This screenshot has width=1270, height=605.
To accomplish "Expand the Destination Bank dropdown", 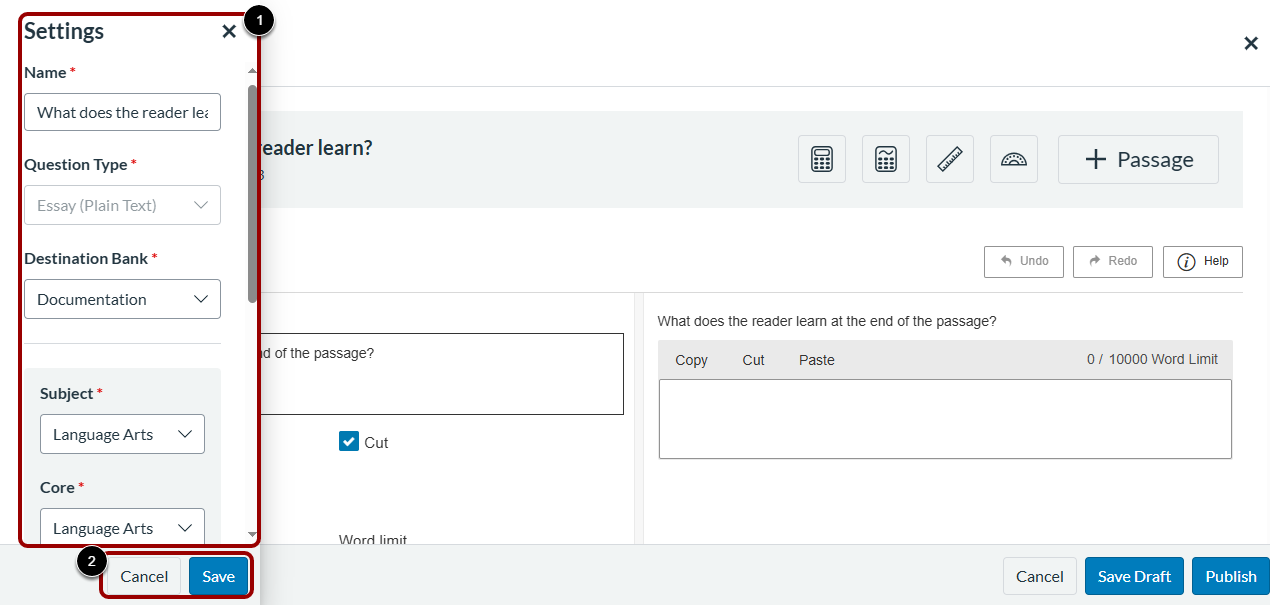I will point(122,299).
